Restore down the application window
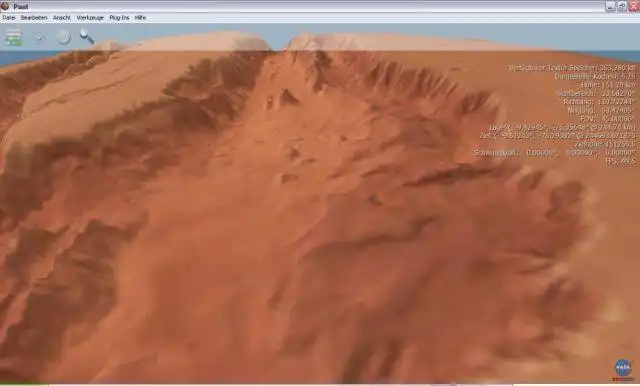 coord(622,6)
